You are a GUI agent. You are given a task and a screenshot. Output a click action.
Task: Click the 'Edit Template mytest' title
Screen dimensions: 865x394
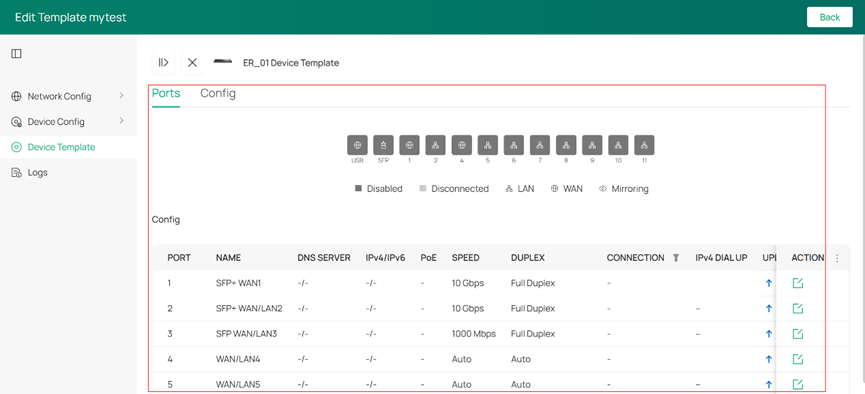(71, 17)
